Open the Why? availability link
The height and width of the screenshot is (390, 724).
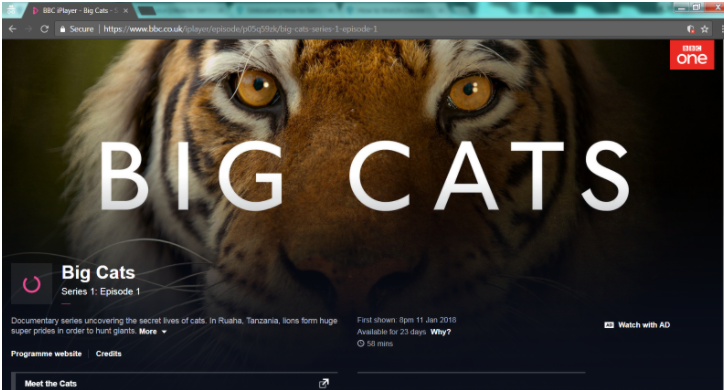pyautogui.click(x=440, y=332)
